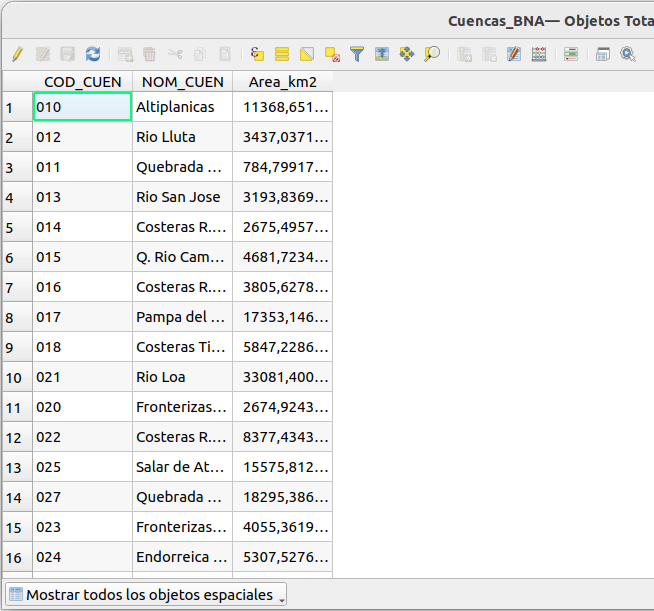The height and width of the screenshot is (611, 654).
Task: Open the field calculator abacus icon
Action: [x=539, y=54]
